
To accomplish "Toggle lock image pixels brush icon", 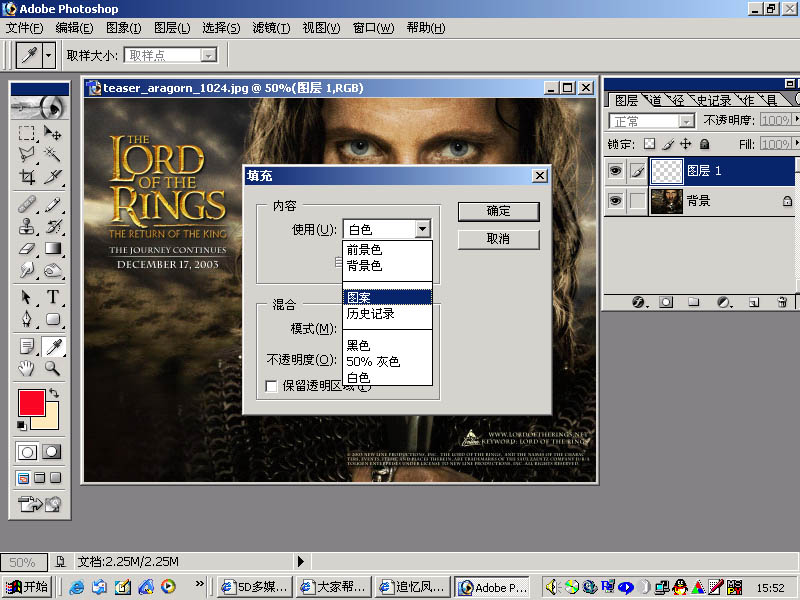I will tap(668, 144).
